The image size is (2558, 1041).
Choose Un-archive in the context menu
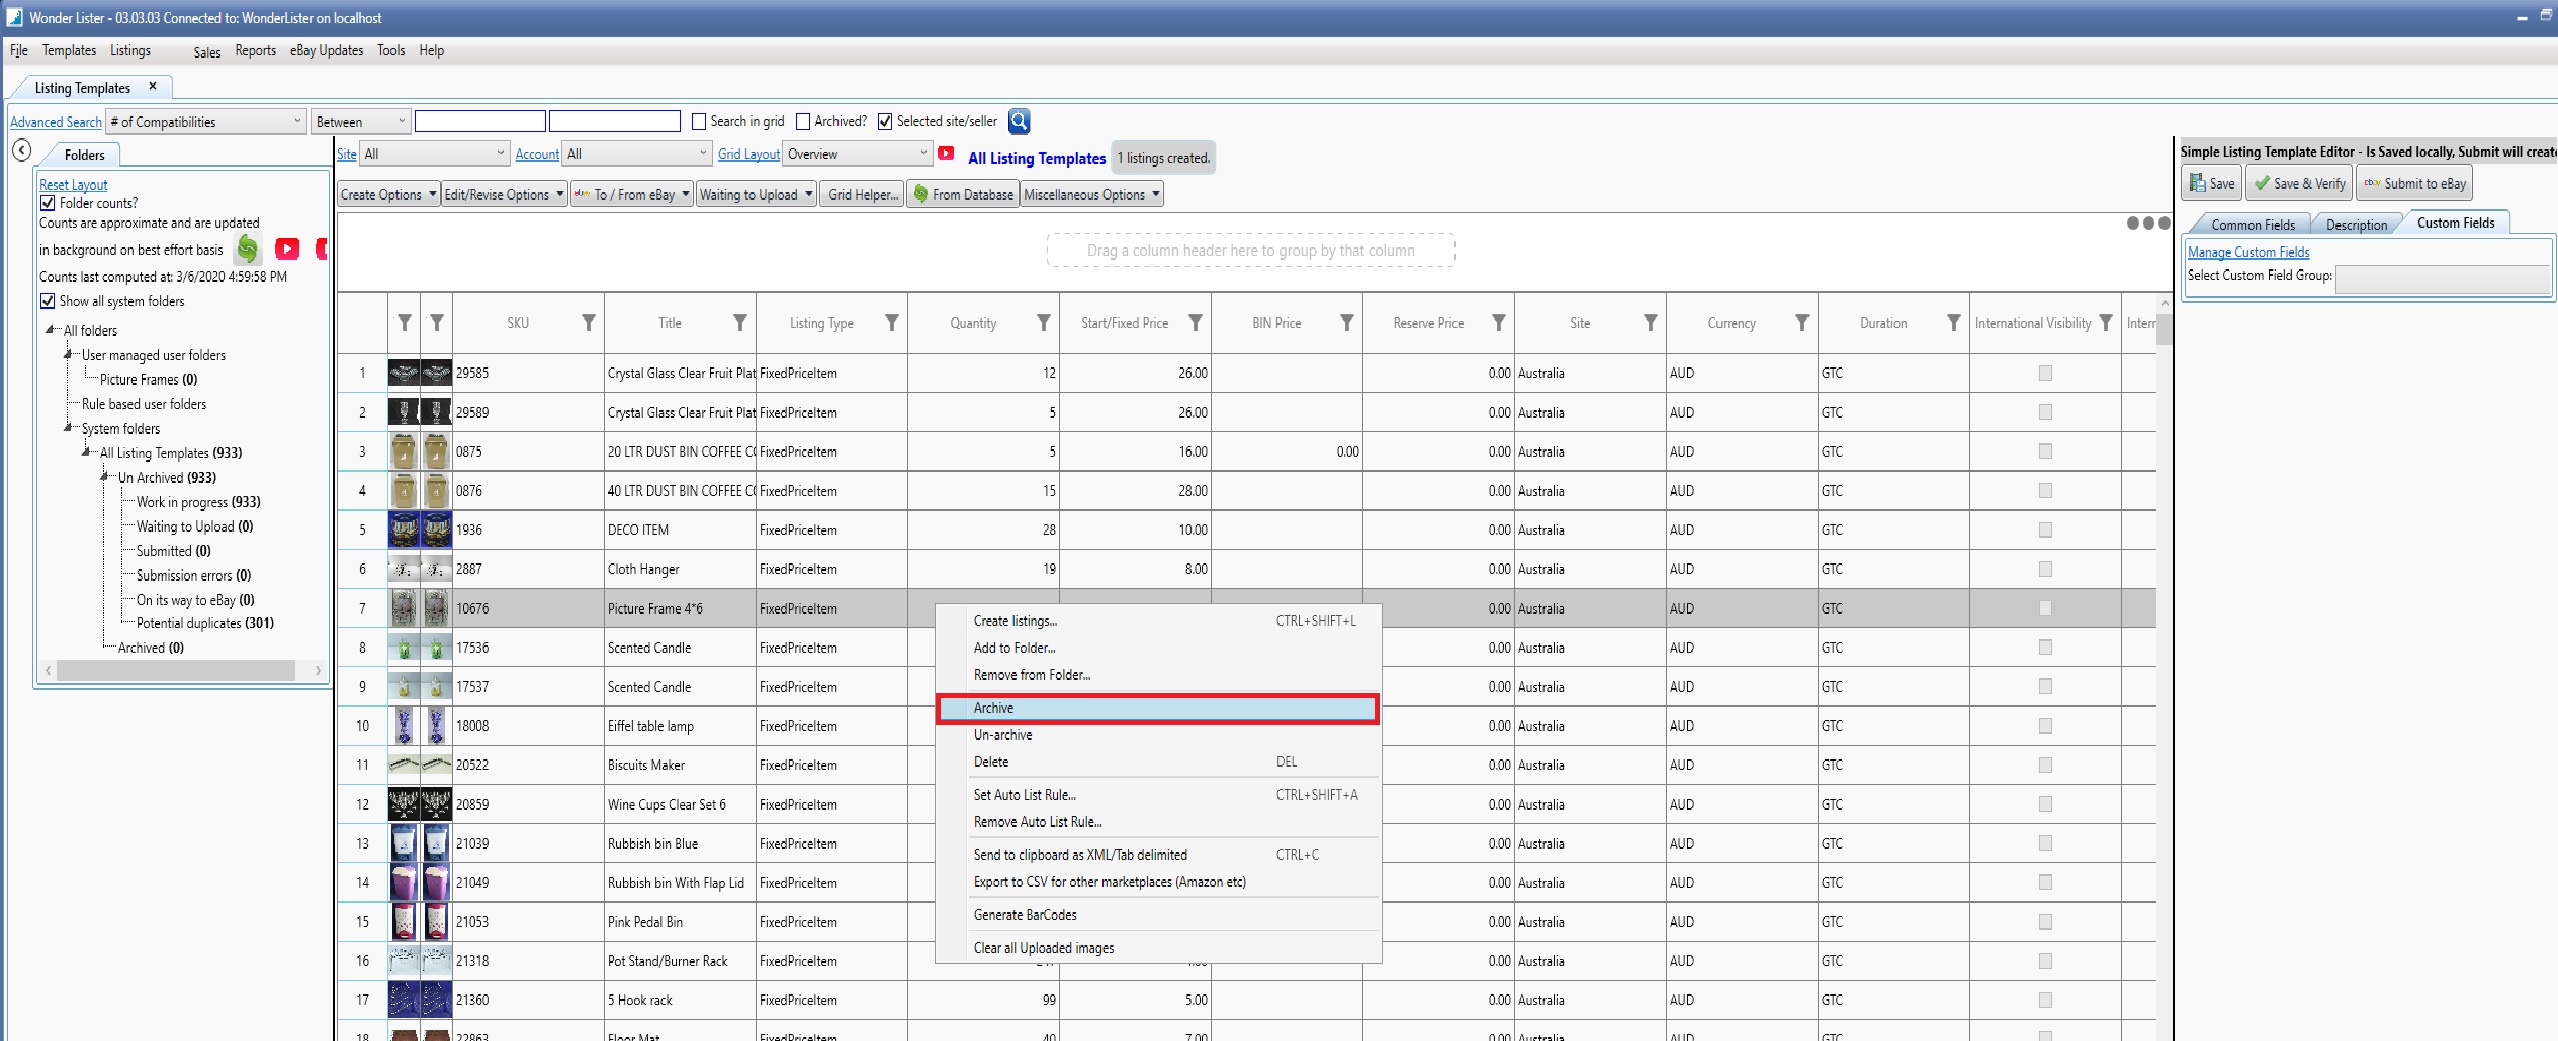[x=1158, y=735]
